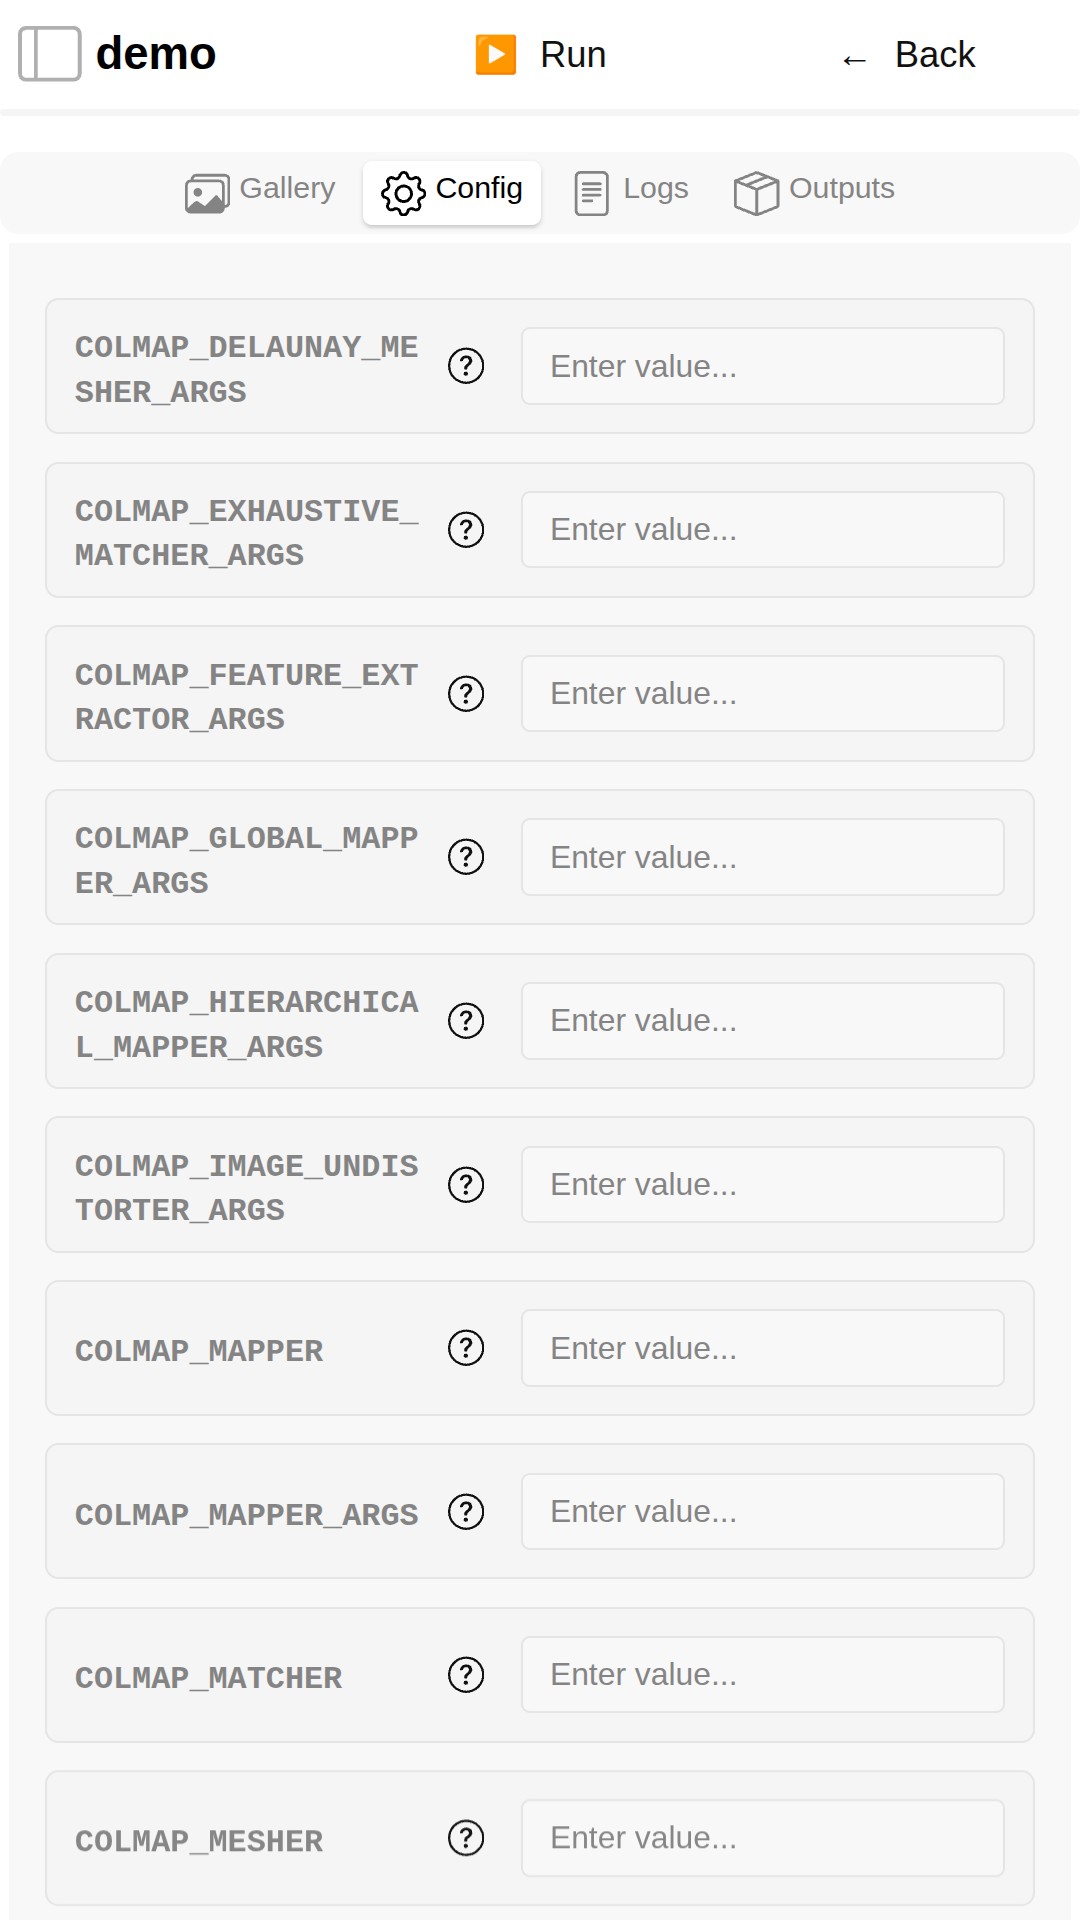Show help for COLMAP_HIERARCHICAL_MAPPER_ARGS
1080x1920 pixels.
pos(466,1021)
